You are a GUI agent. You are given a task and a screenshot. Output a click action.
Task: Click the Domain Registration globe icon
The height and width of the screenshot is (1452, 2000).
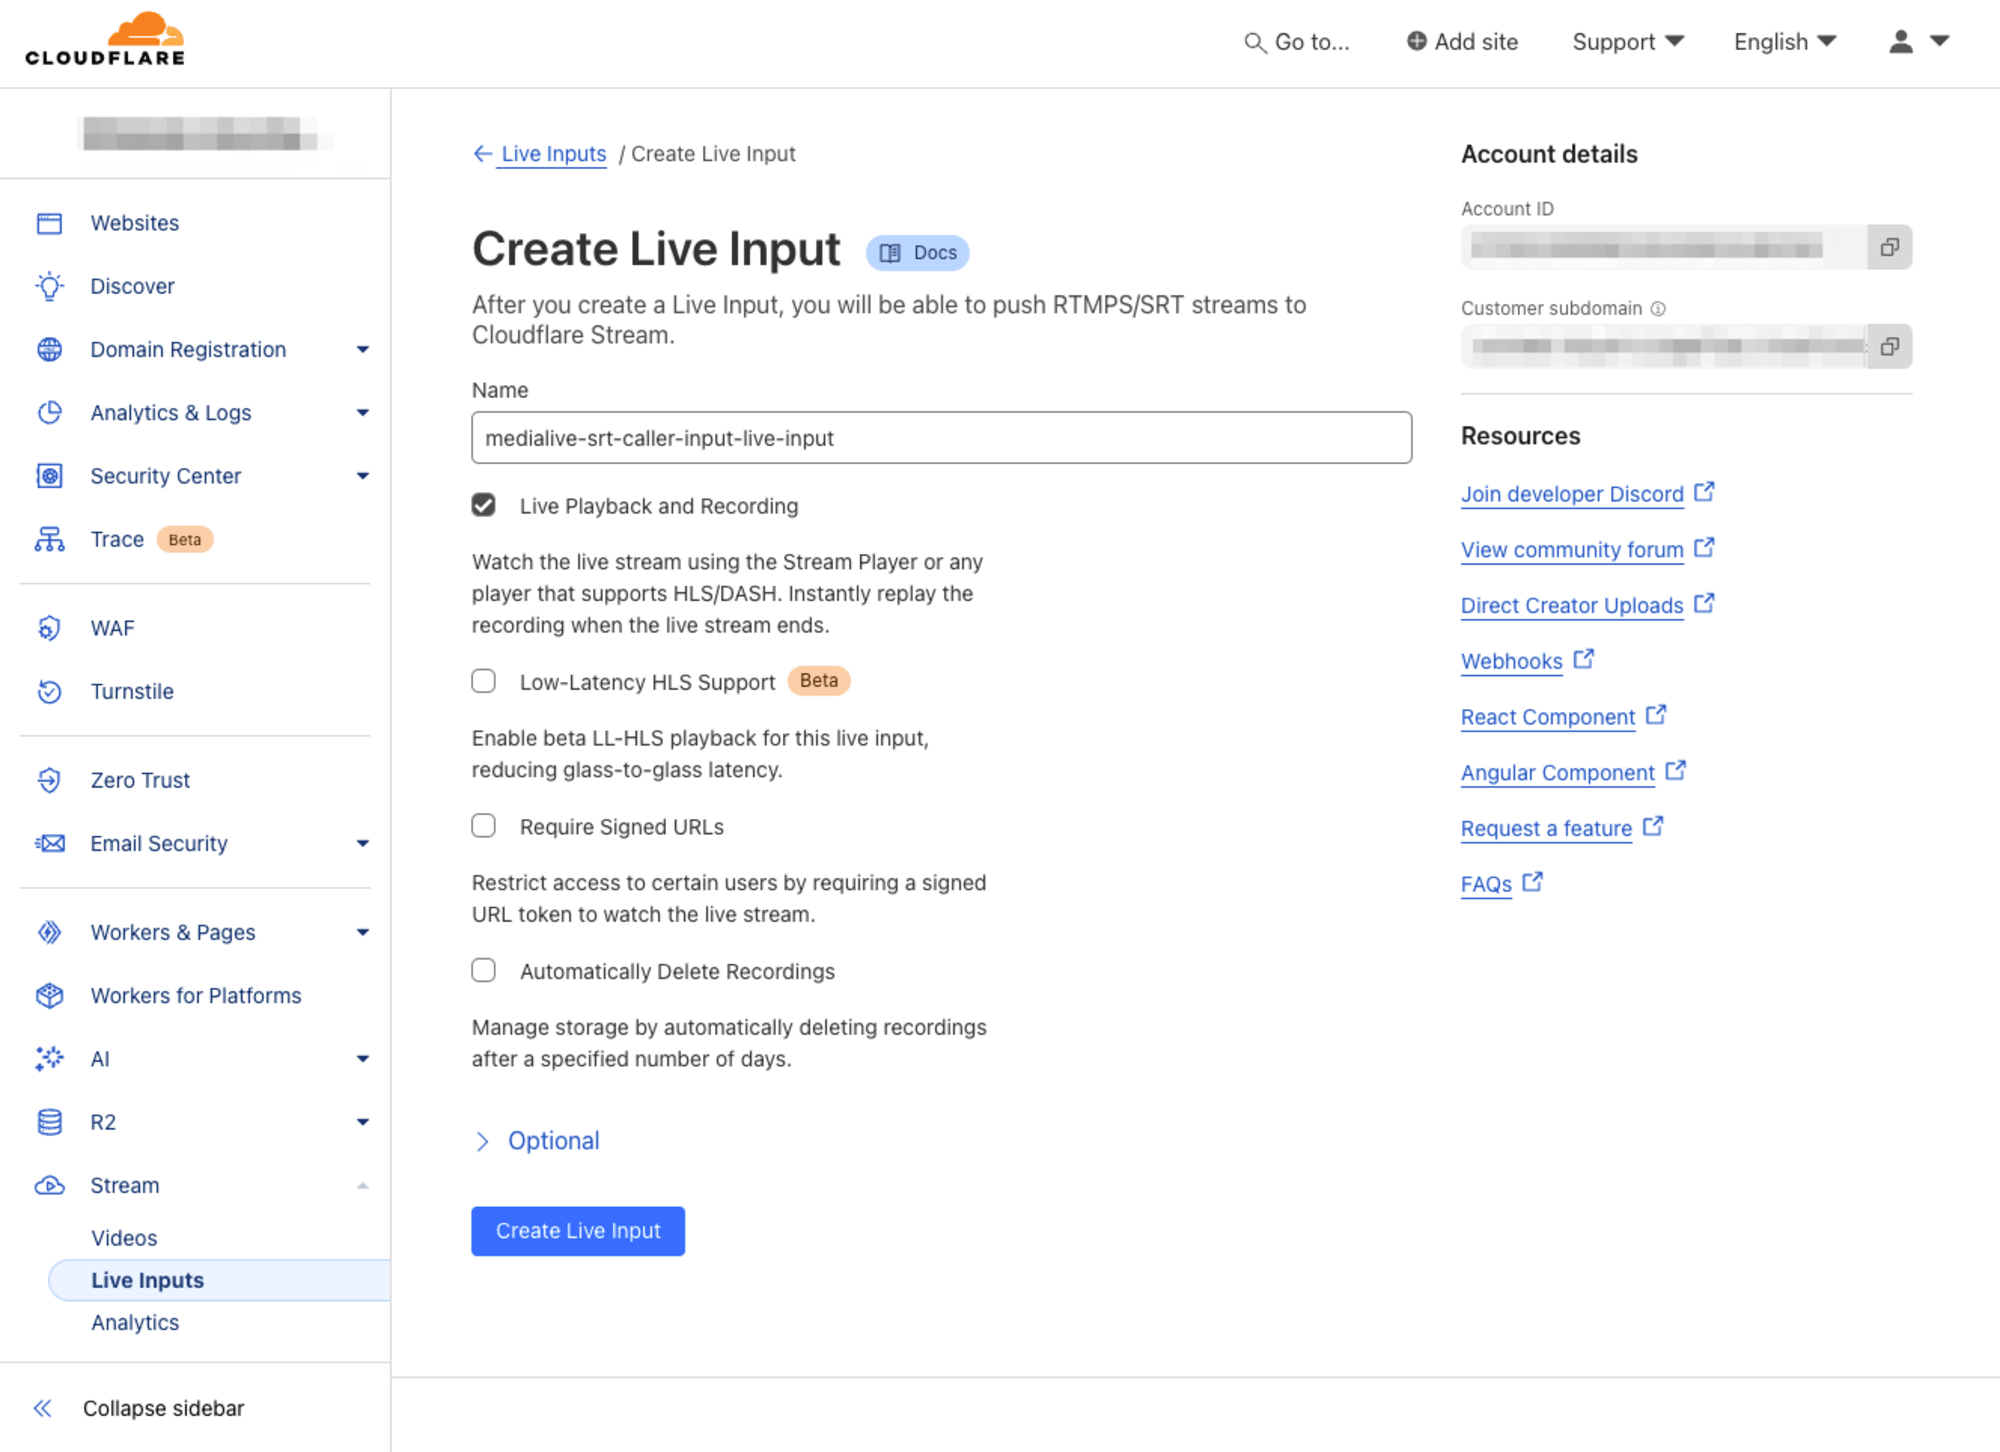pos(49,349)
